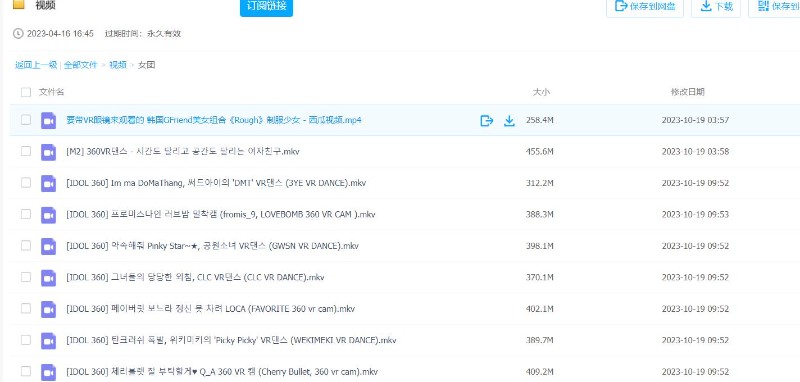
Task: Click the 2023-10-19 09:53 date
Action: point(695,215)
